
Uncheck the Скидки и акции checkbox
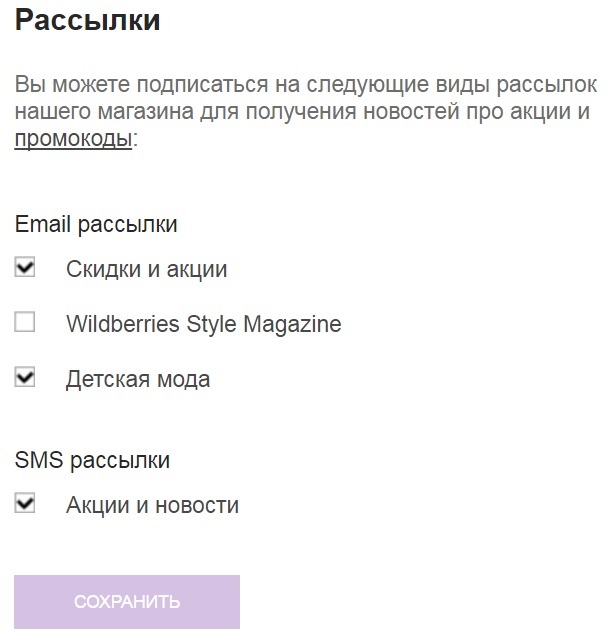click(25, 268)
